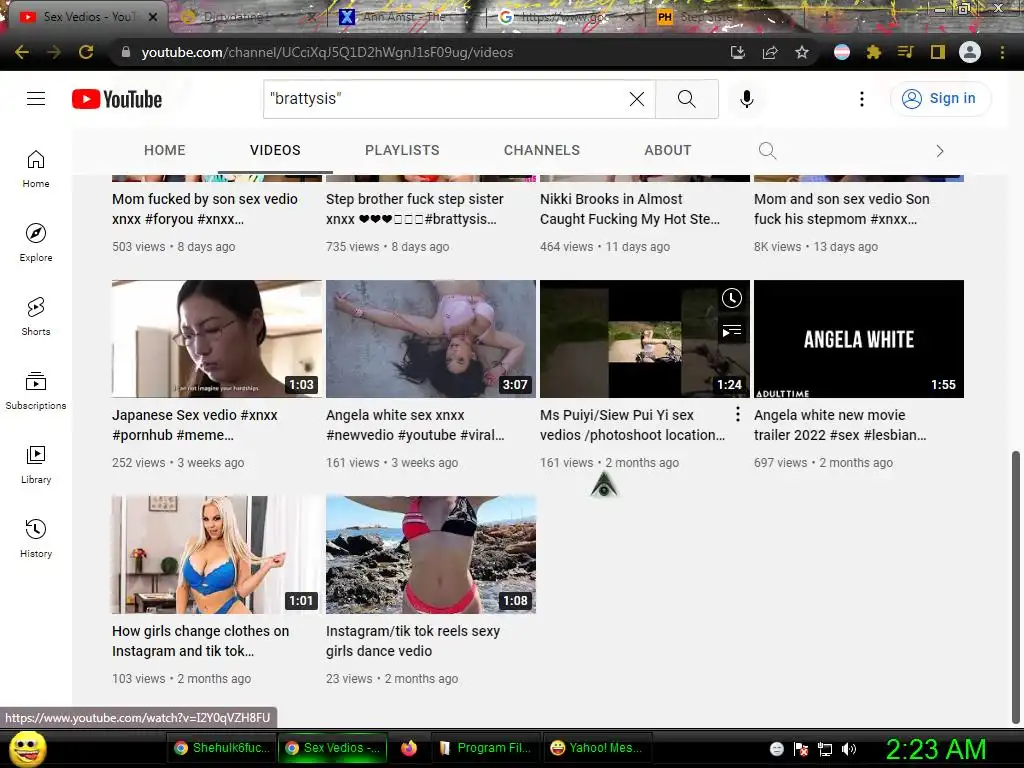Open the three-dot menu beside Ms Puiyi video

[x=737, y=414]
